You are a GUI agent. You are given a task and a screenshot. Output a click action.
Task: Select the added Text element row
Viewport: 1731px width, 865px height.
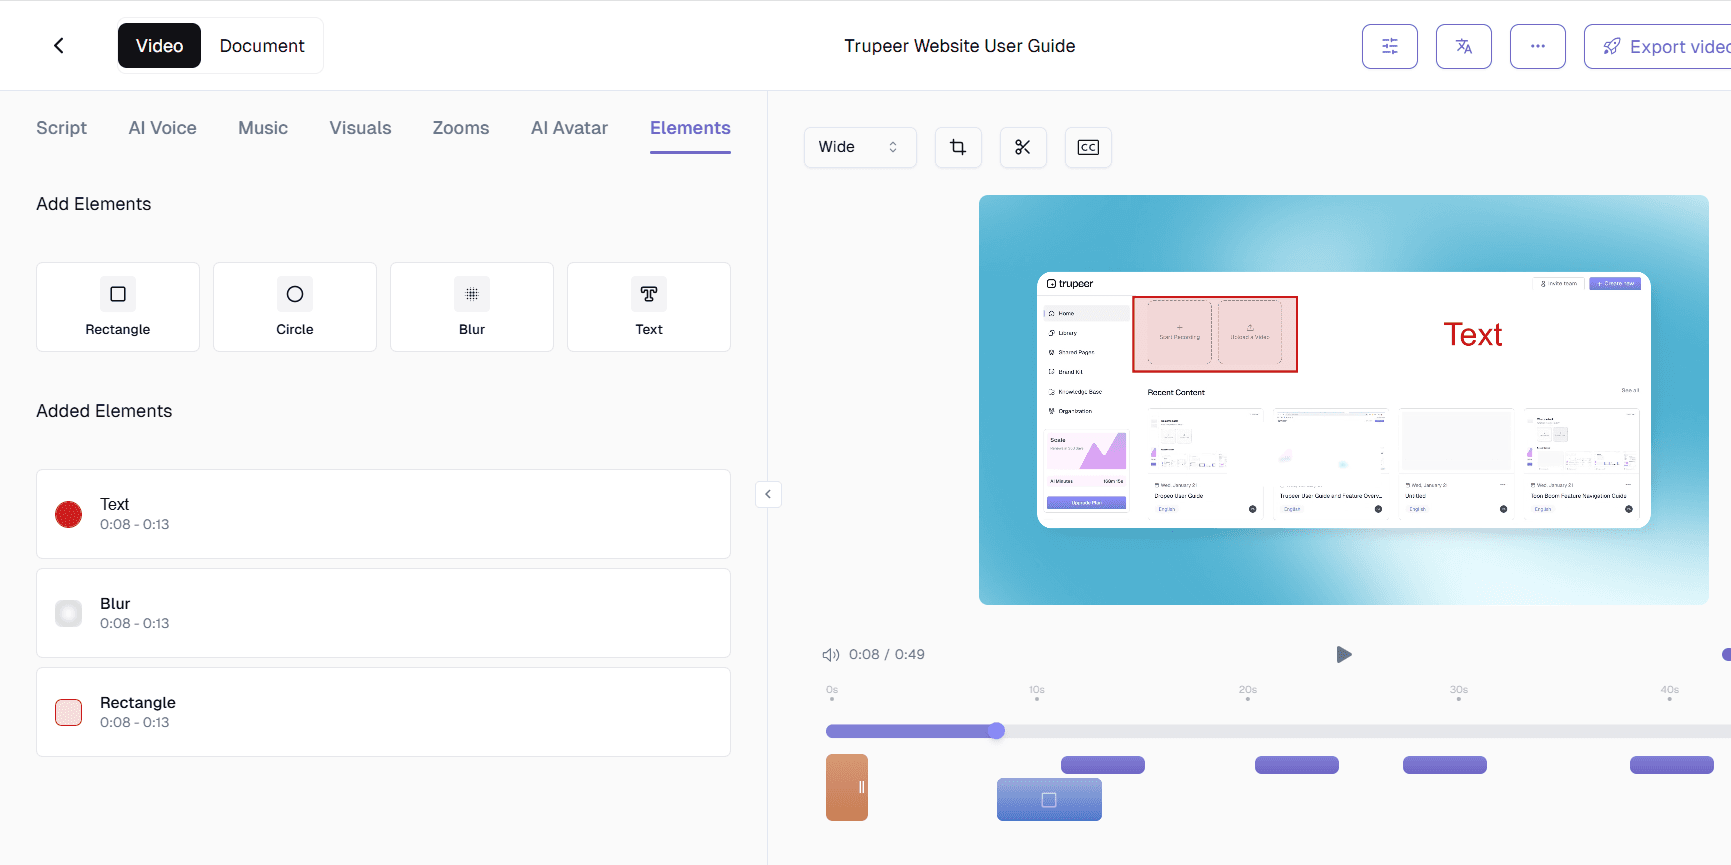(x=383, y=514)
